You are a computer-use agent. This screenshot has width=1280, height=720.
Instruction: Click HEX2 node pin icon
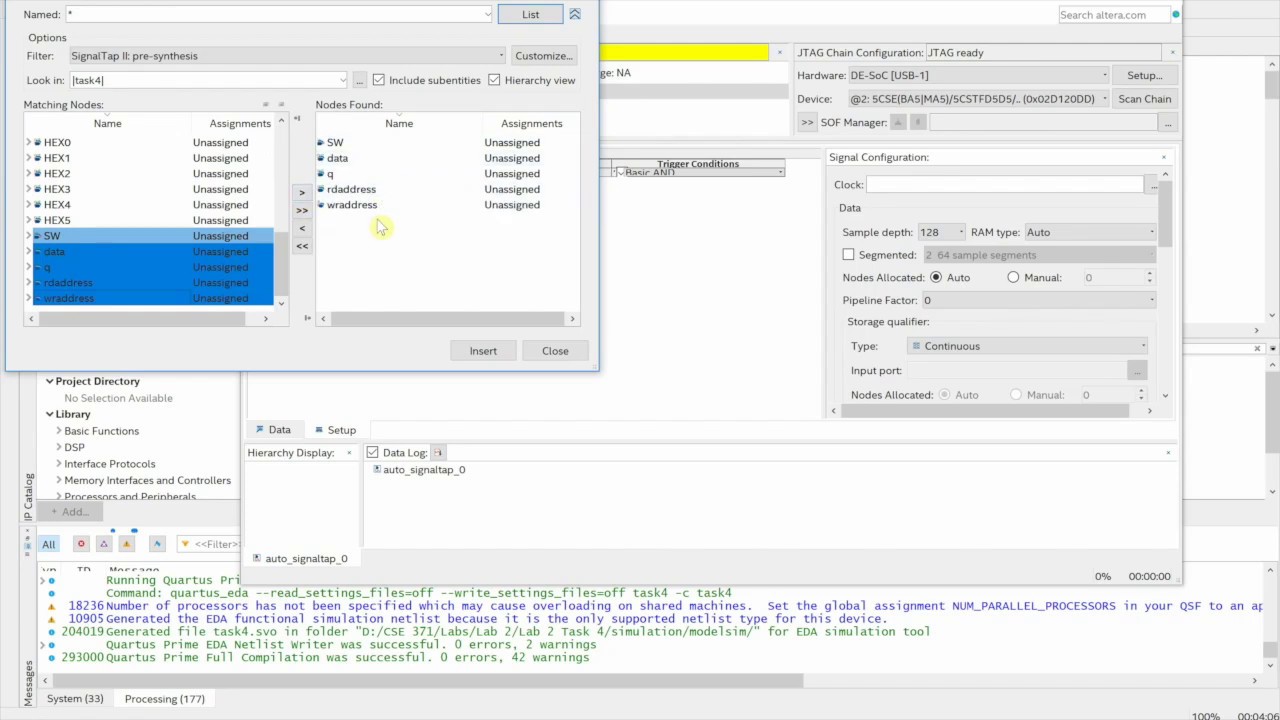(38, 174)
